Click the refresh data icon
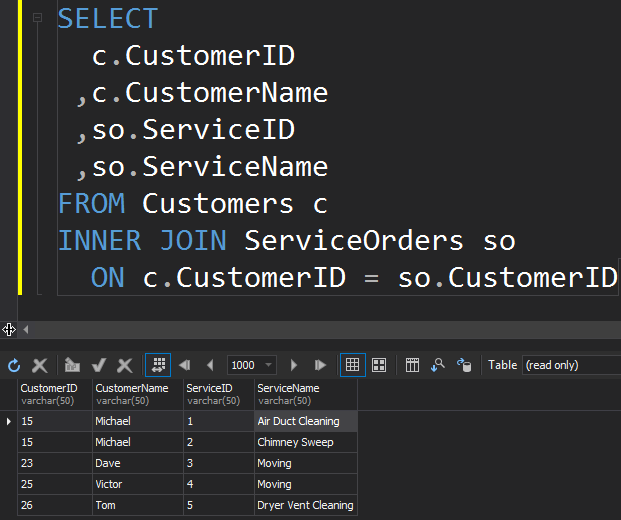The image size is (621, 520). pos(14,365)
